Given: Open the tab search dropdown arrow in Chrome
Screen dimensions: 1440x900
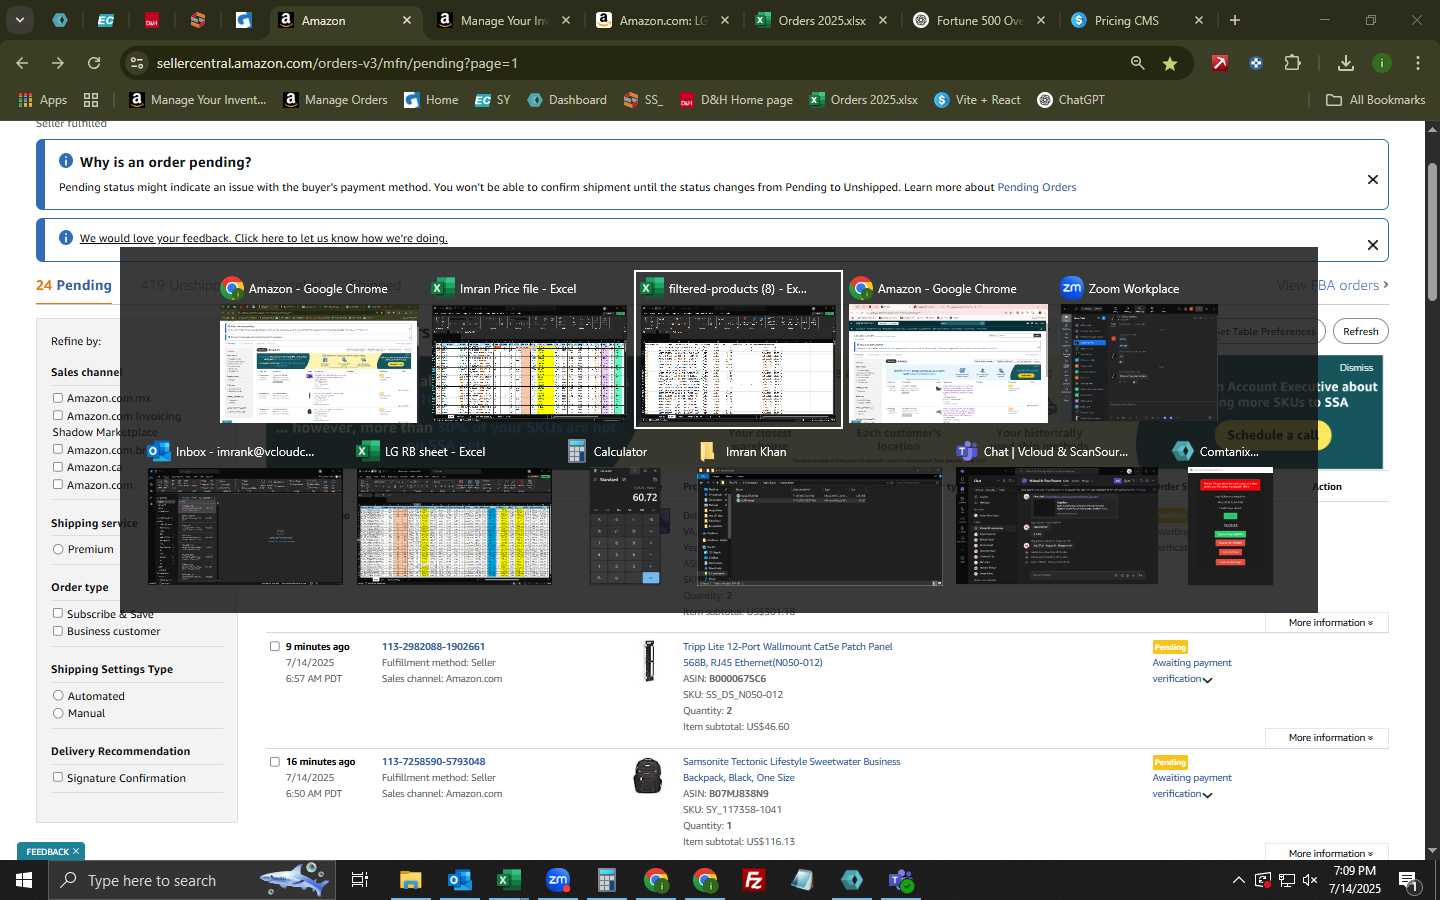Looking at the screenshot, I should [19, 20].
